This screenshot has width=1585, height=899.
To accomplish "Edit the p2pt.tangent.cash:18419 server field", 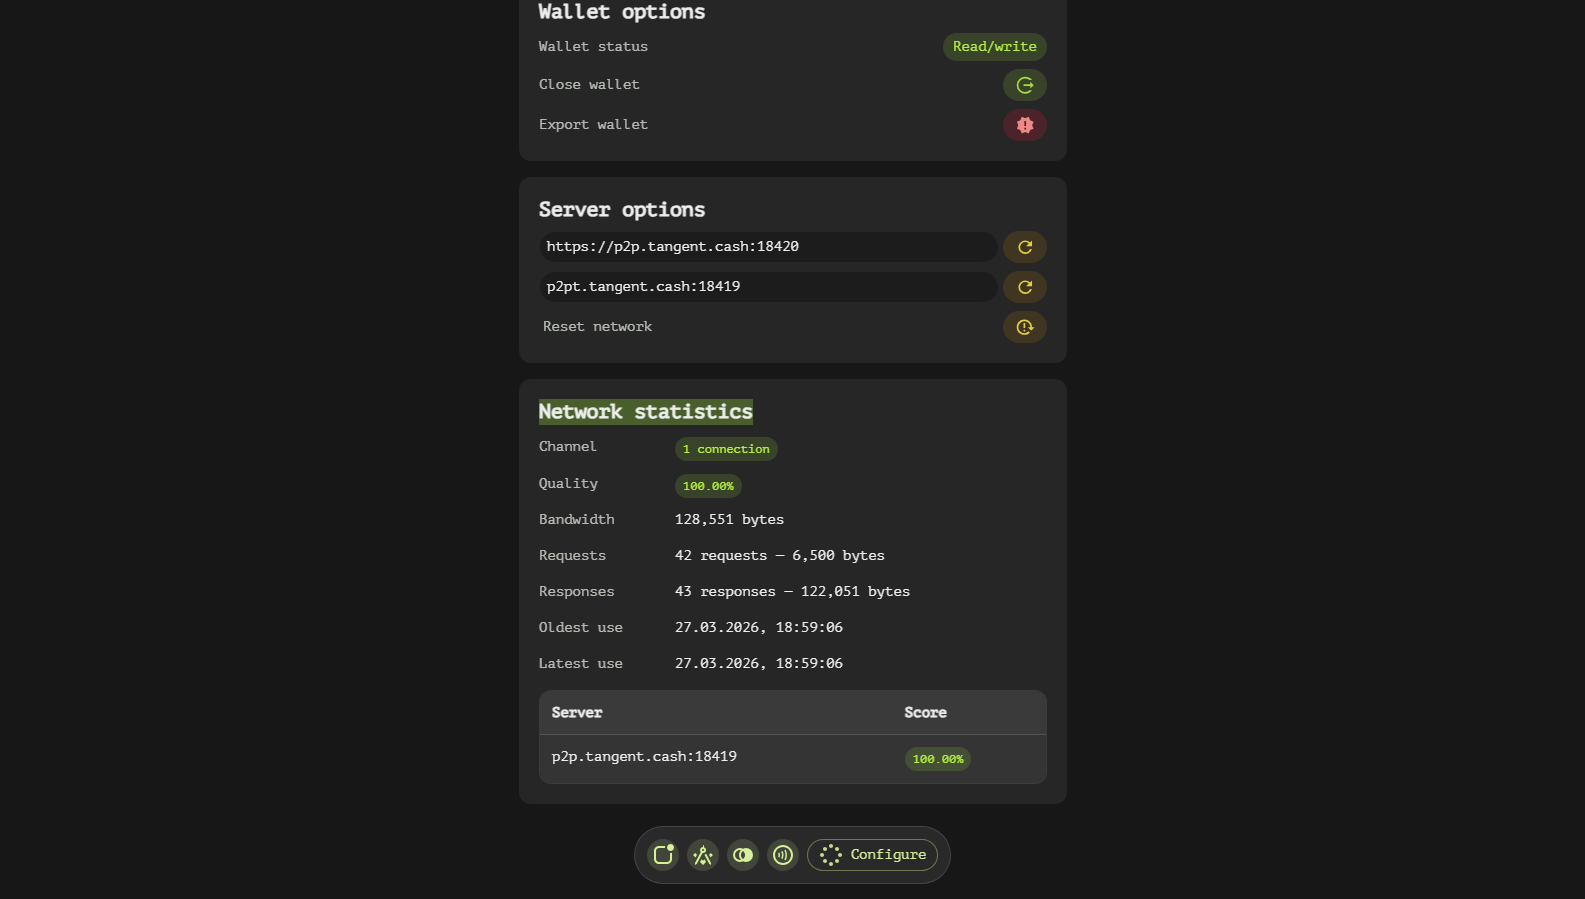I will (x=767, y=287).
